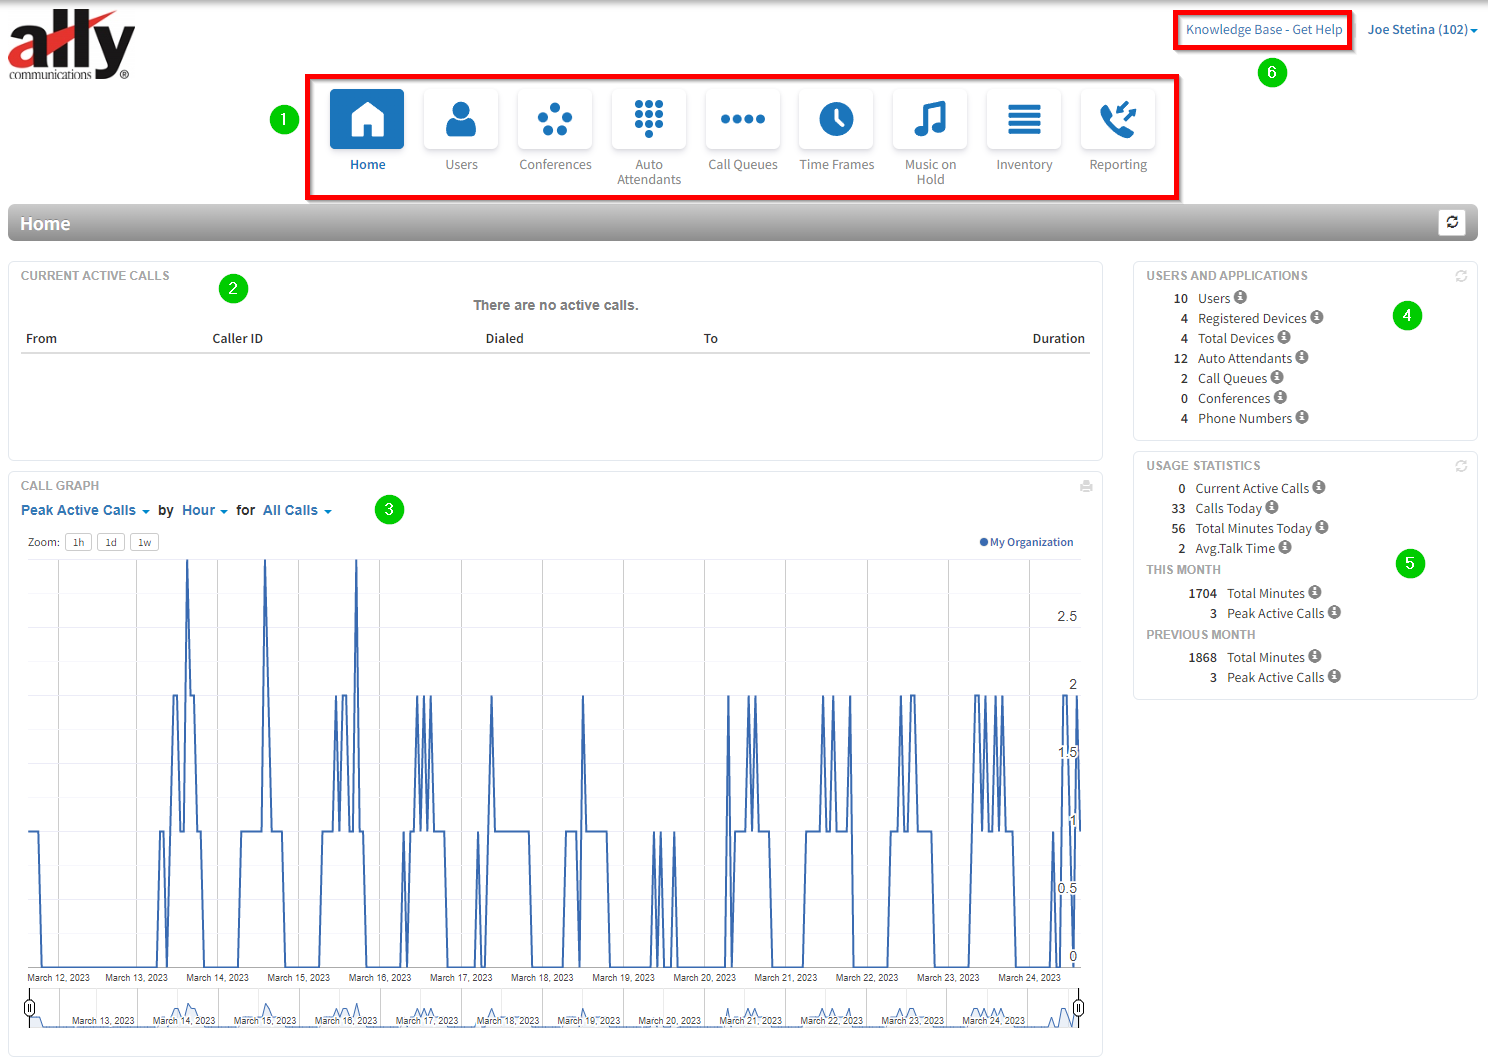
Task: Set graph zoom to 1w
Action: click(x=145, y=542)
